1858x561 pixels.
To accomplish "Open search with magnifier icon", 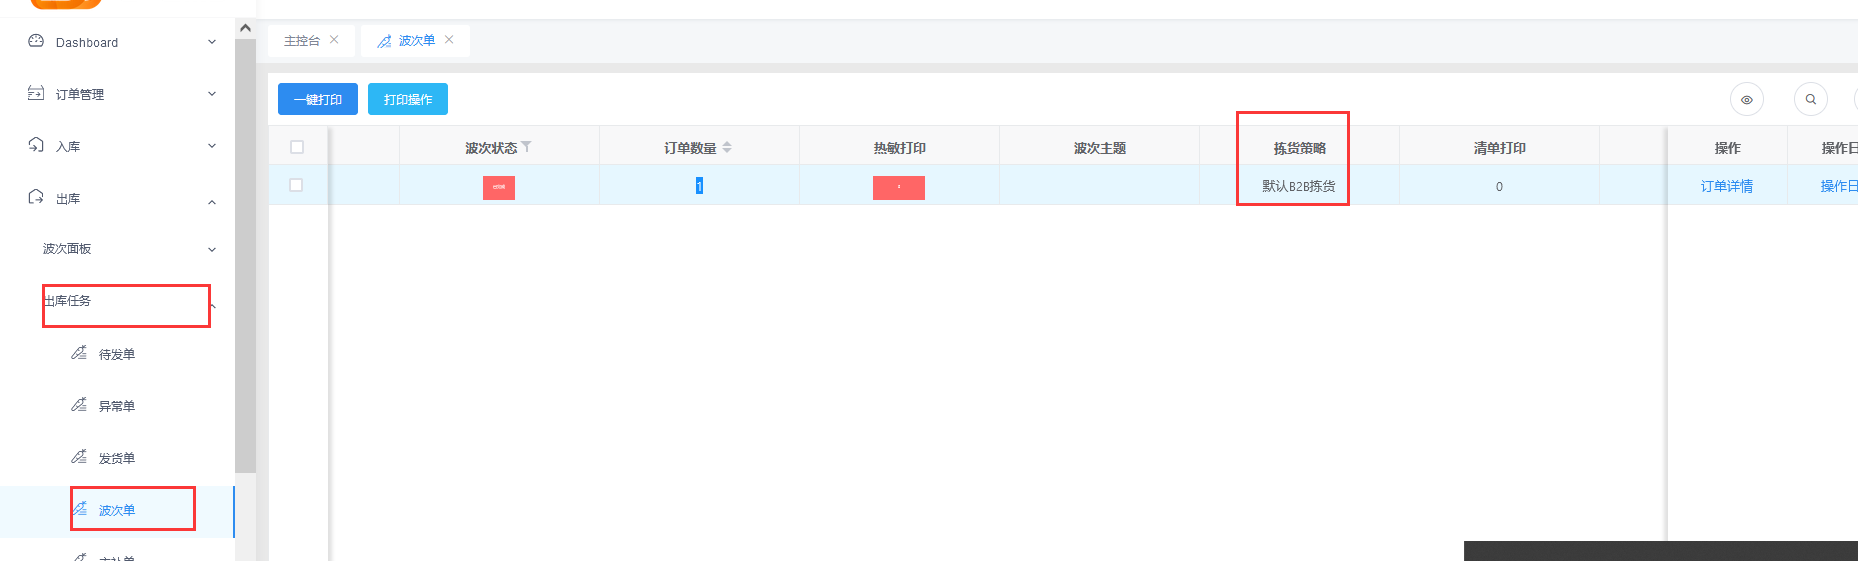I will click(x=1811, y=99).
